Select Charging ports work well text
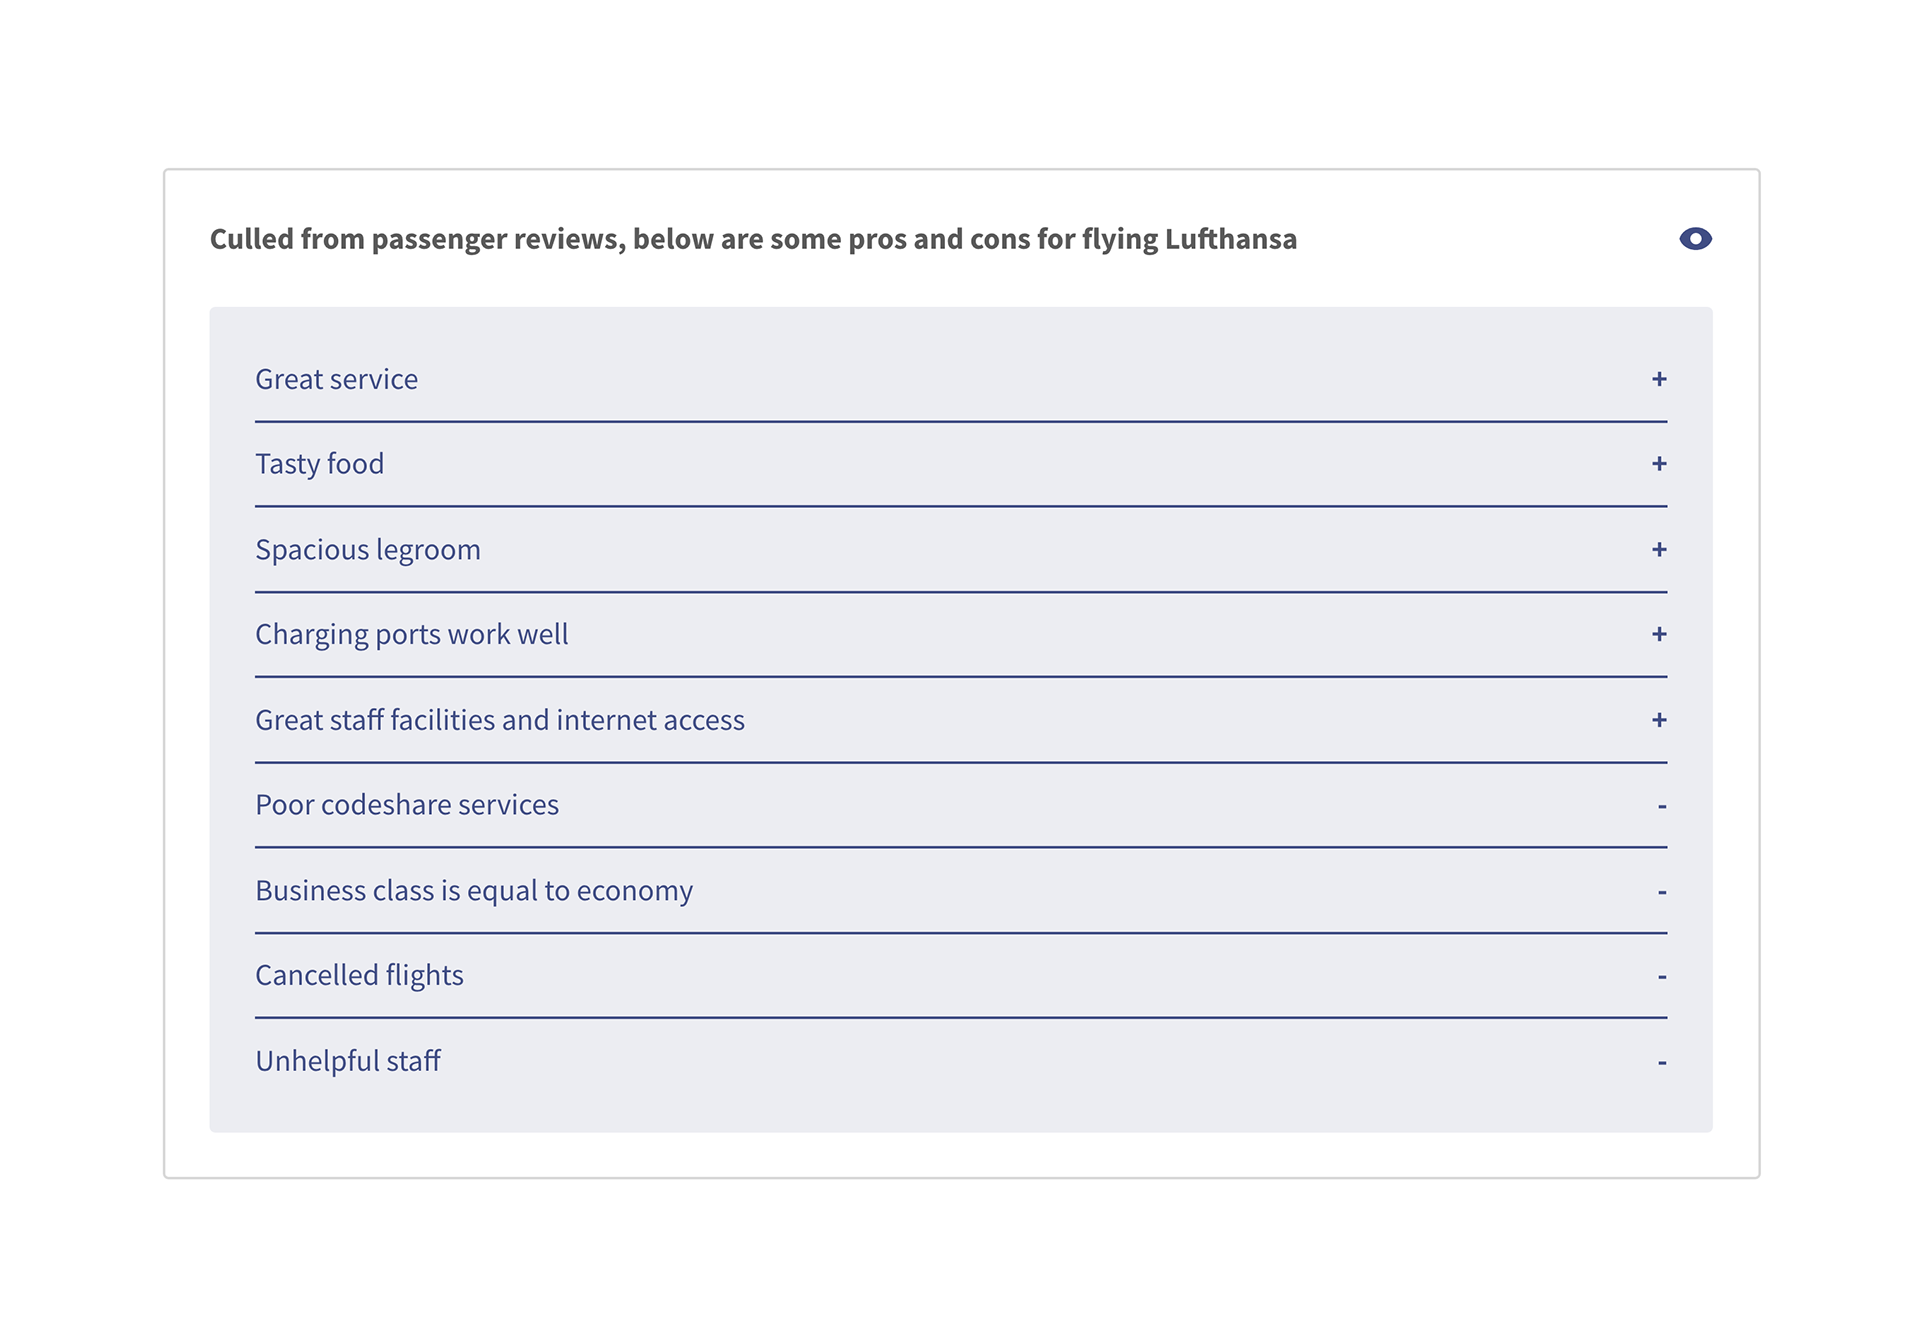Image resolution: width=1920 pixels, height=1317 pixels. pyautogui.click(x=411, y=635)
